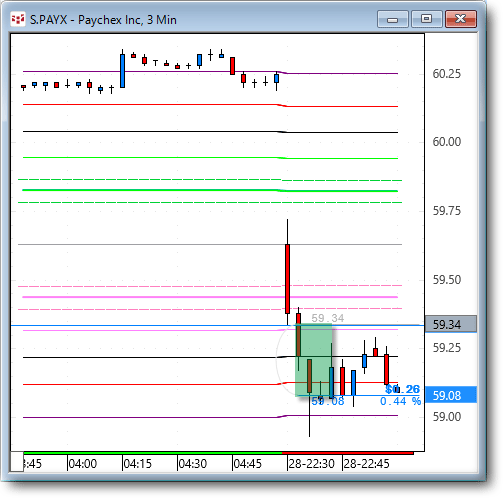Click the 59.34 price marker on the scale
The width and height of the screenshot is (504, 499).
click(451, 324)
